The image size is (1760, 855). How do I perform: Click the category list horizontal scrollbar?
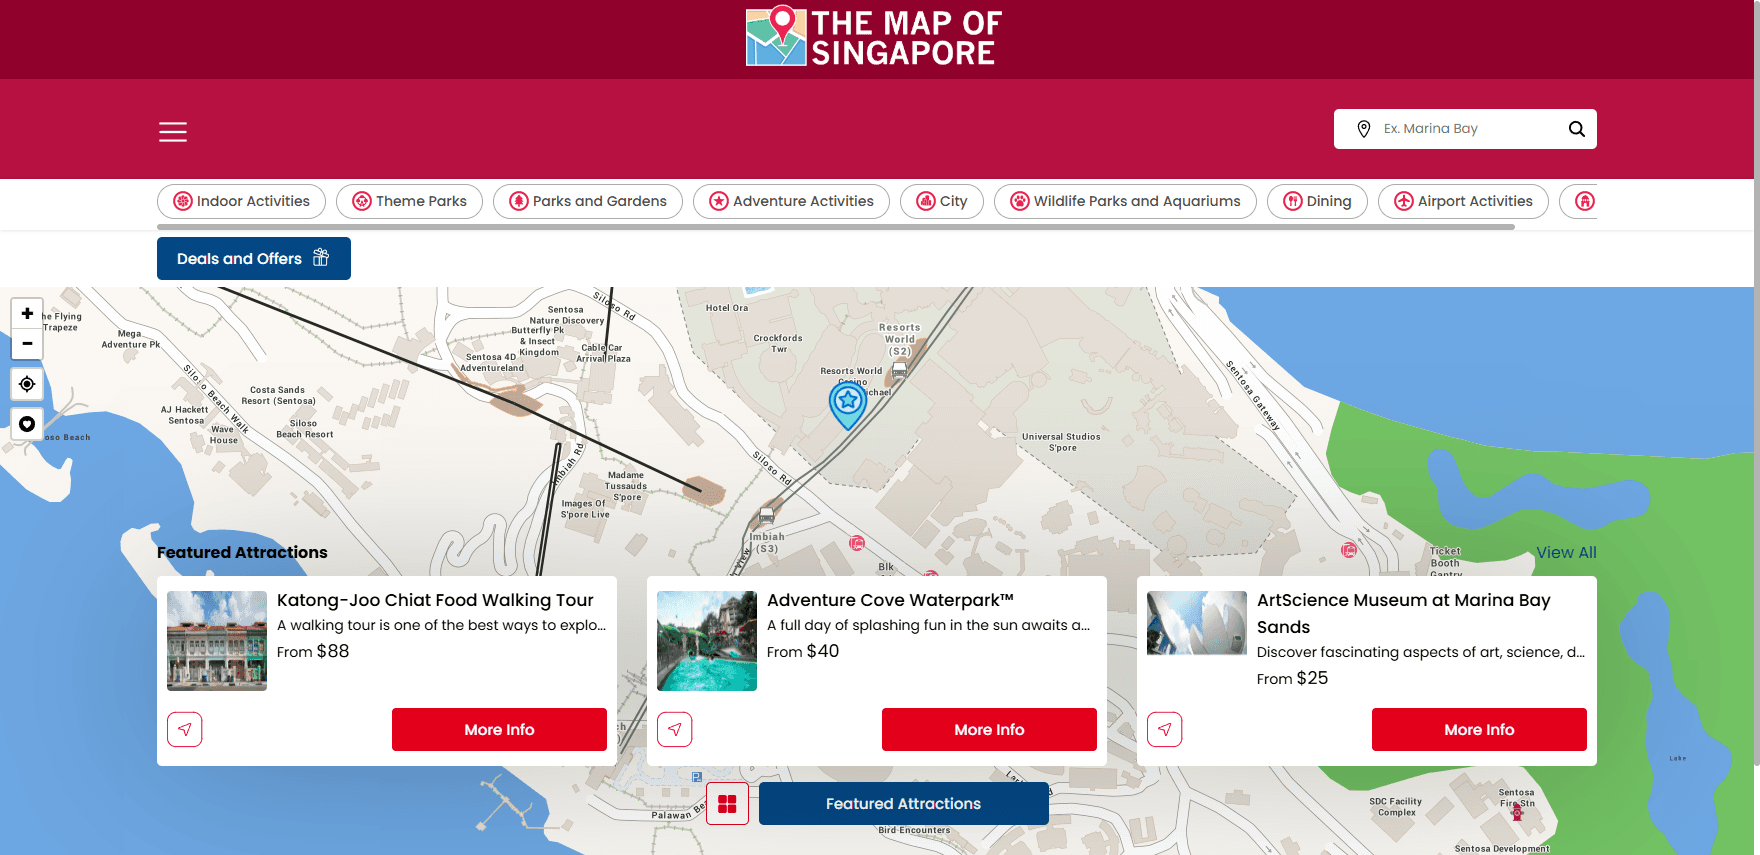click(x=835, y=227)
